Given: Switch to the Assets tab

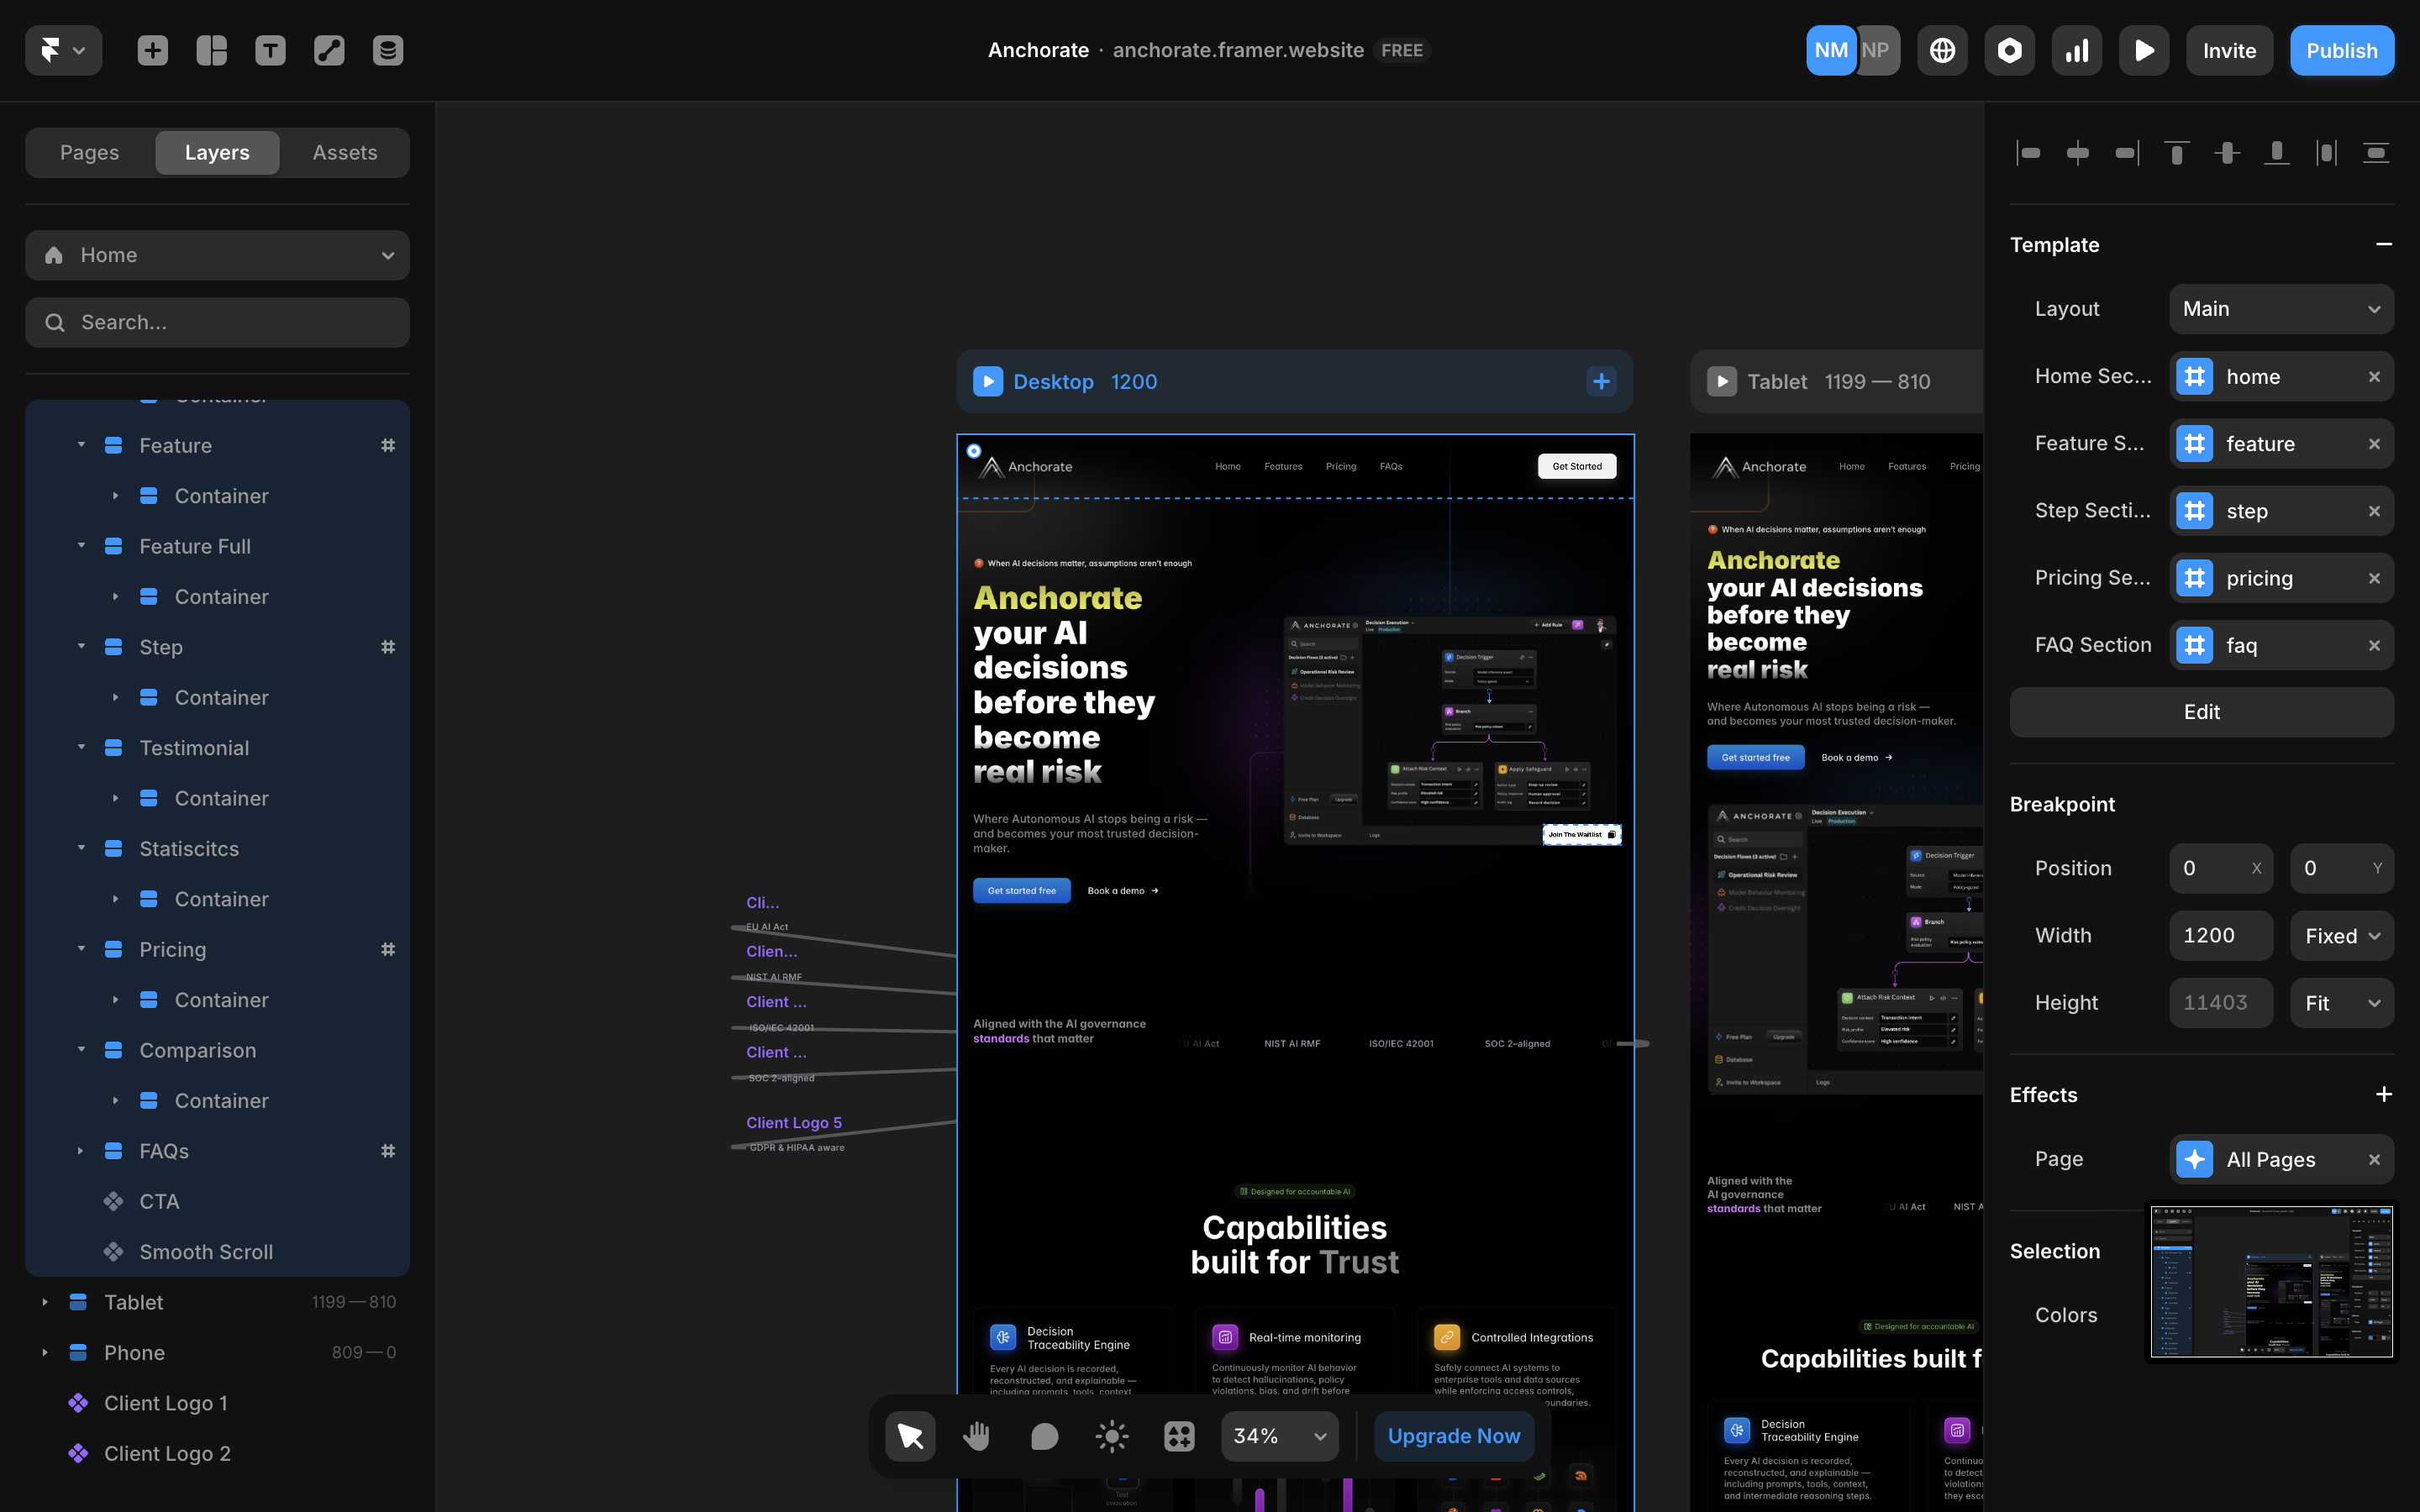Looking at the screenshot, I should coord(345,152).
